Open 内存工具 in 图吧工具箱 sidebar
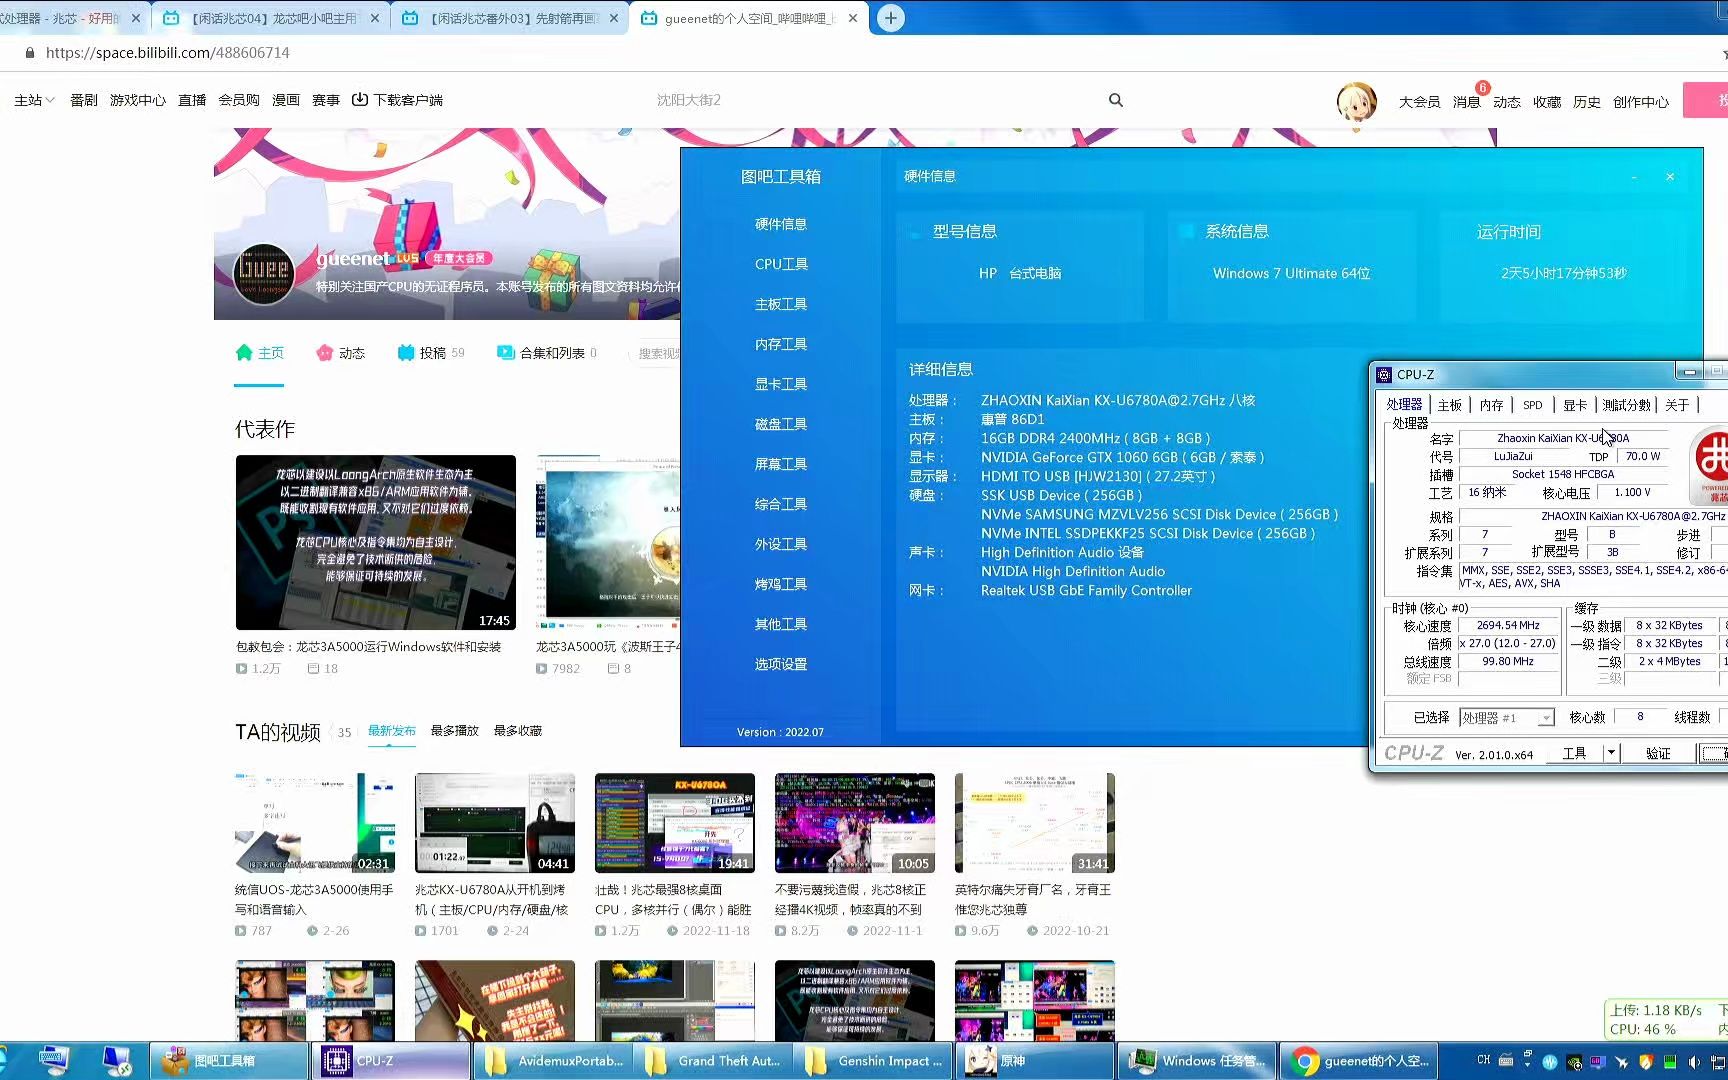The height and width of the screenshot is (1080, 1728). (x=781, y=344)
